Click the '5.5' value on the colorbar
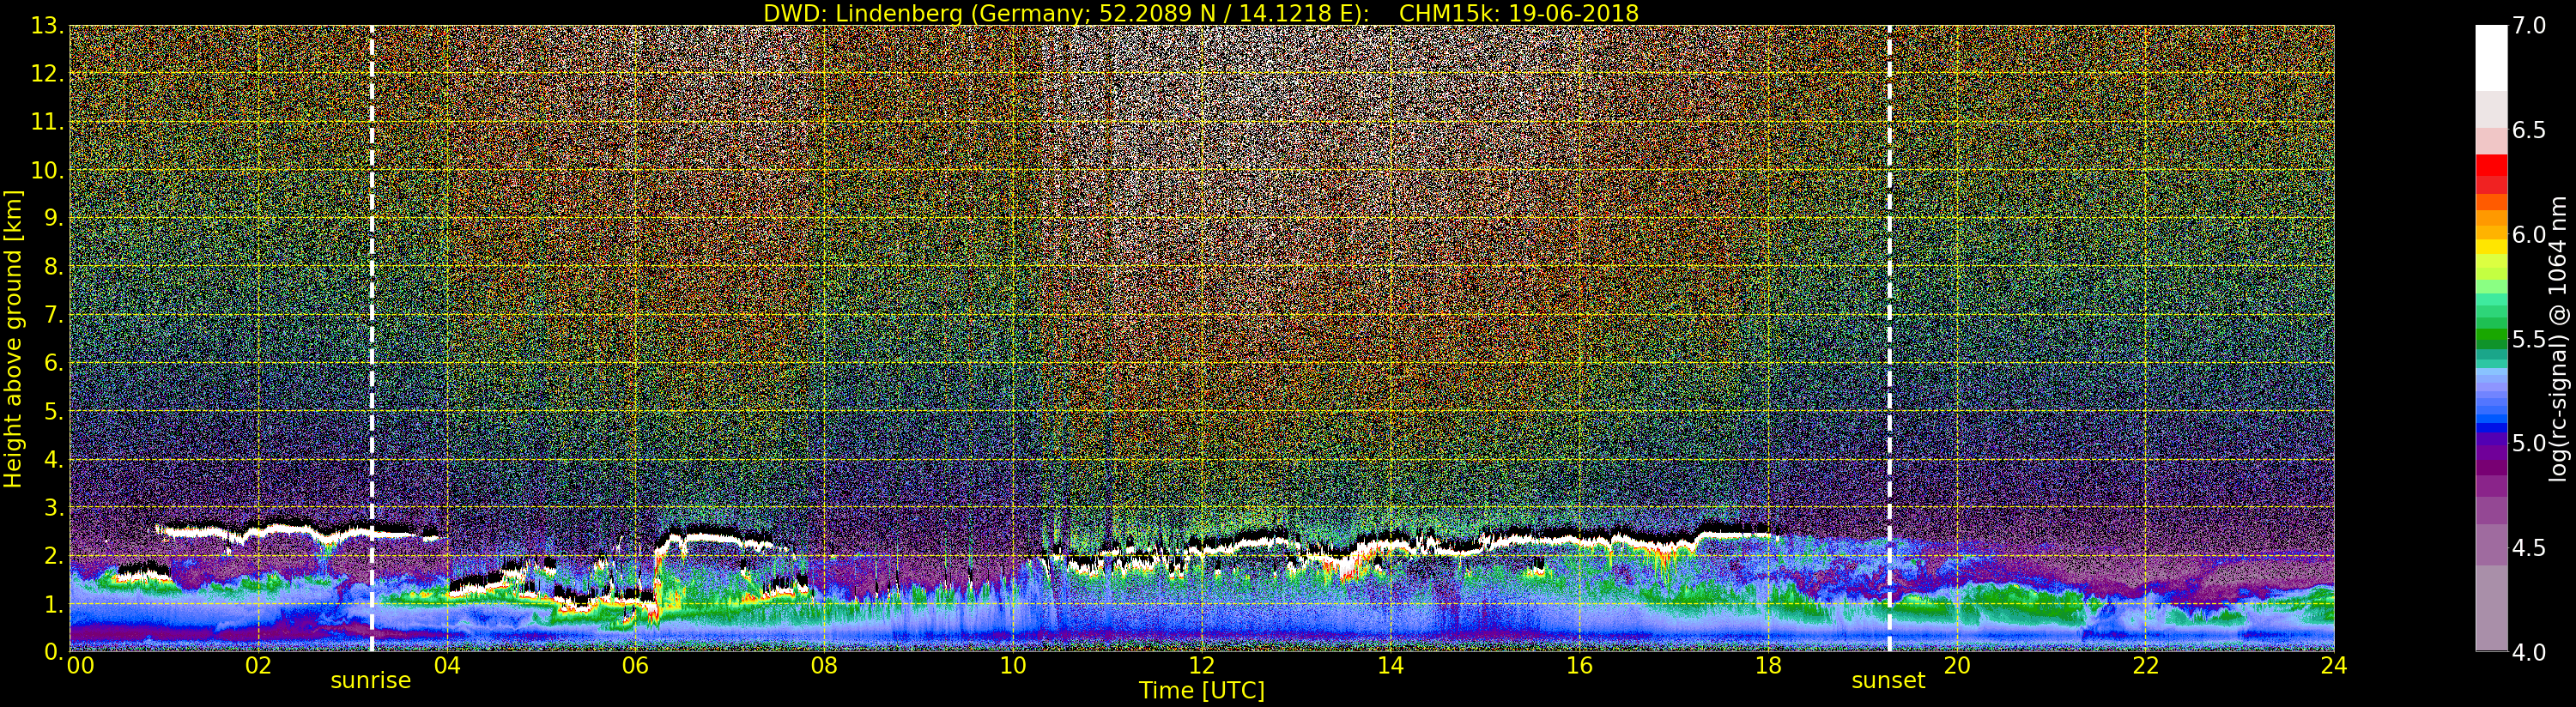The height and width of the screenshot is (707, 2576). point(2529,339)
